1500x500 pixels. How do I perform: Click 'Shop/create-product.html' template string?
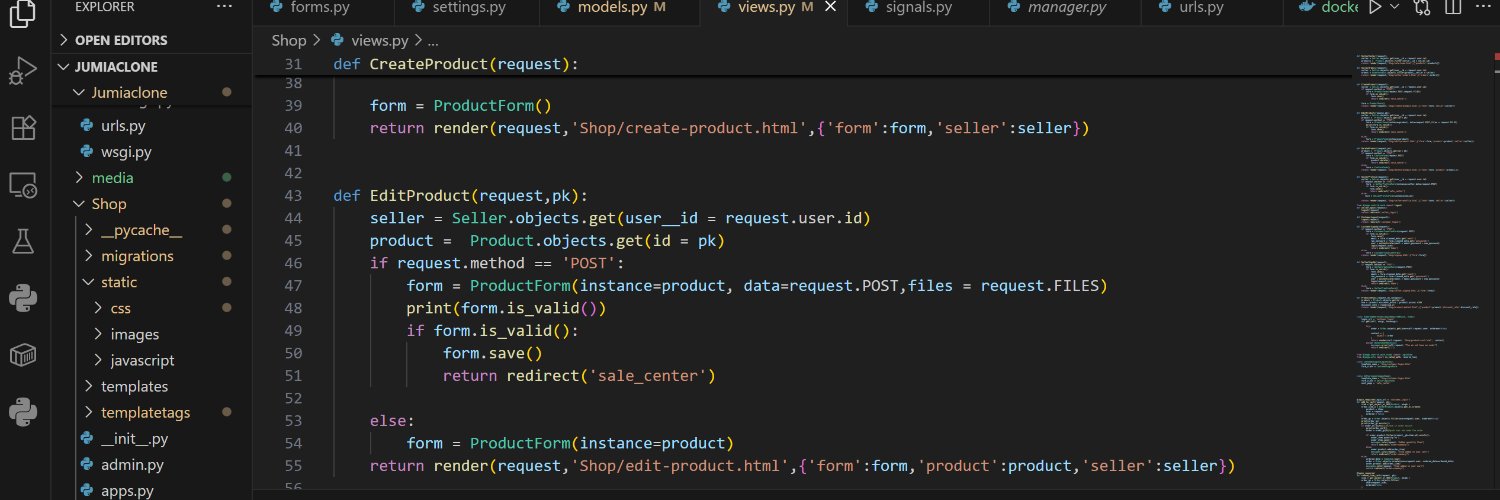pos(689,128)
